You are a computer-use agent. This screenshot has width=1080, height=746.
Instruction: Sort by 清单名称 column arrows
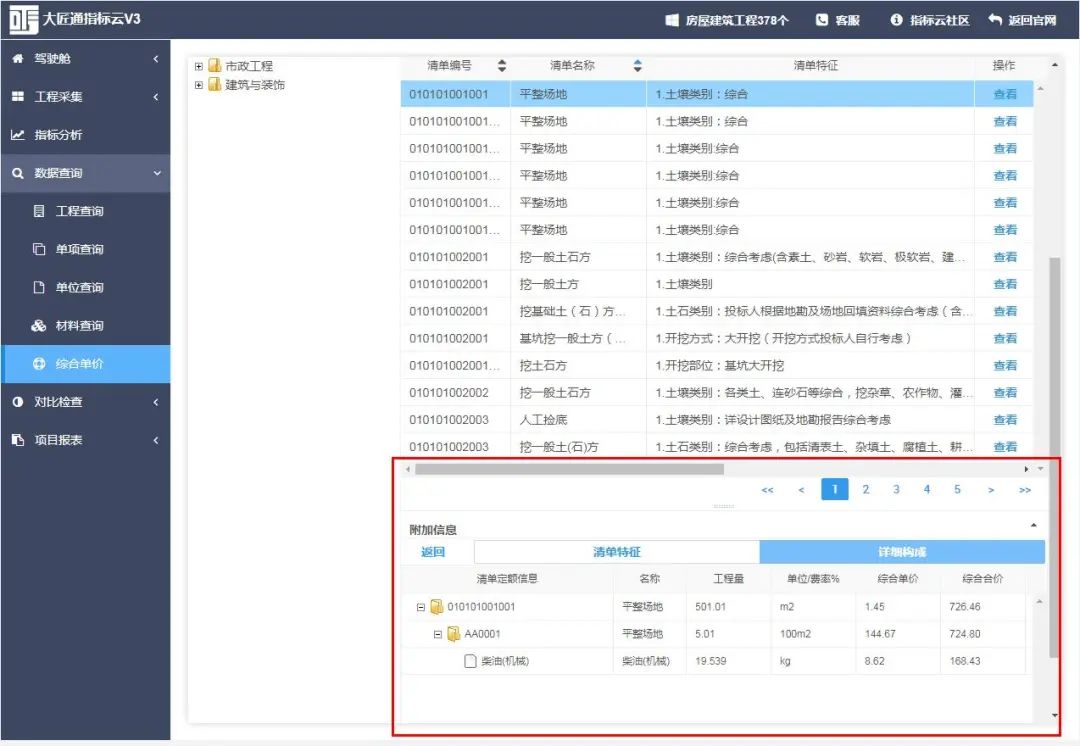638,65
